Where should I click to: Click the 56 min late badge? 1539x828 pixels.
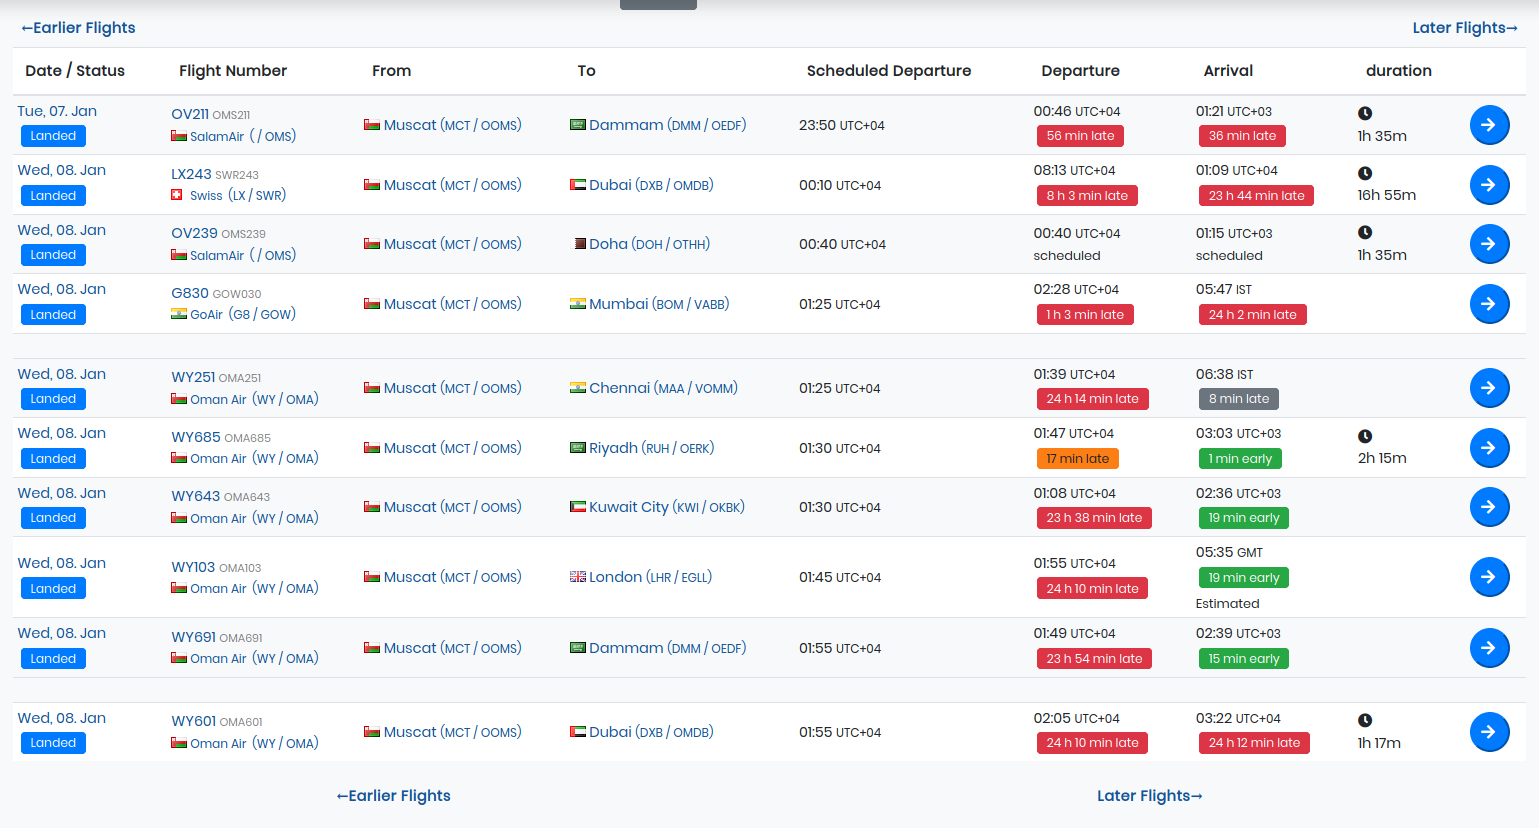coord(1080,136)
